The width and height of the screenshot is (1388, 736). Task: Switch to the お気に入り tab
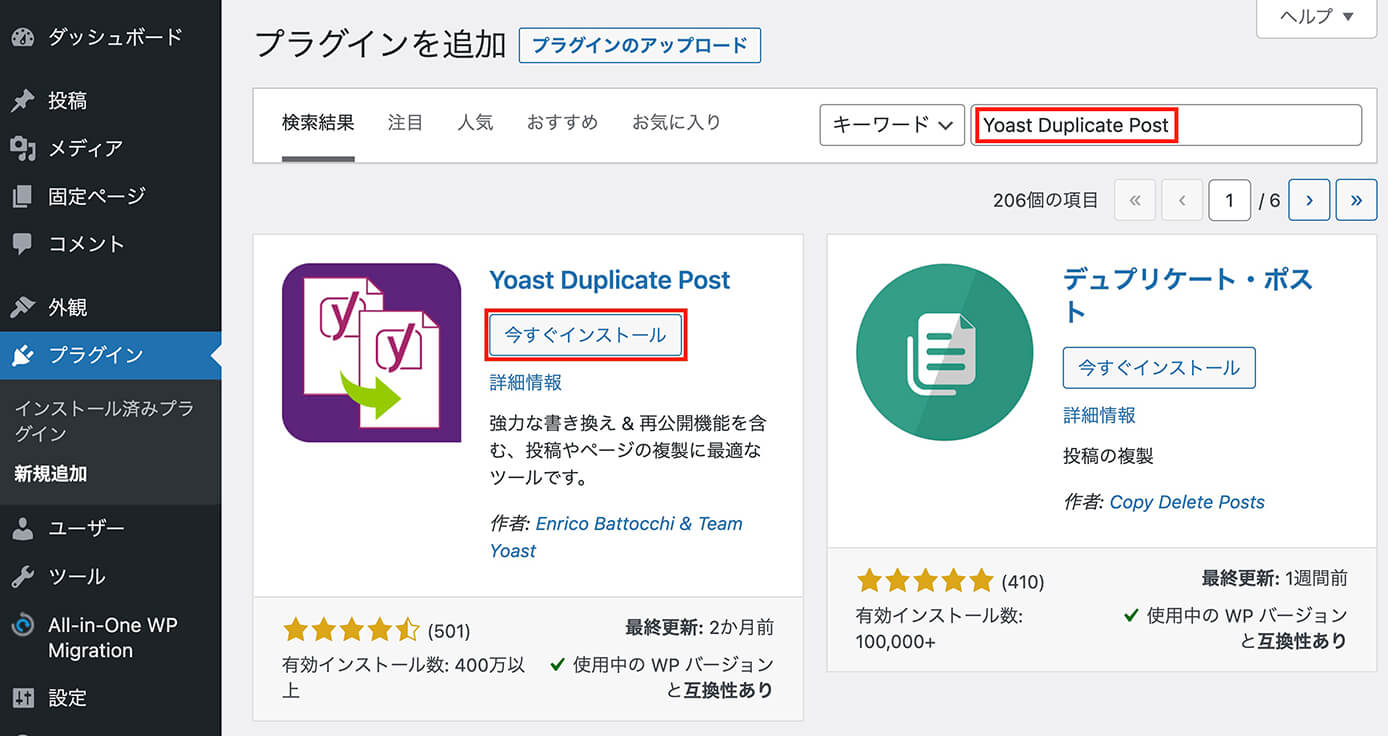(x=676, y=123)
